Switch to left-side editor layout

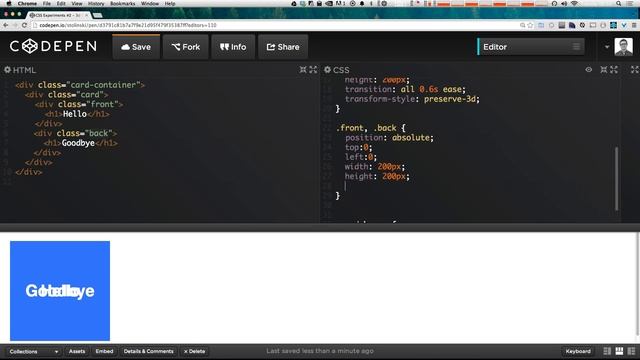[607, 351]
